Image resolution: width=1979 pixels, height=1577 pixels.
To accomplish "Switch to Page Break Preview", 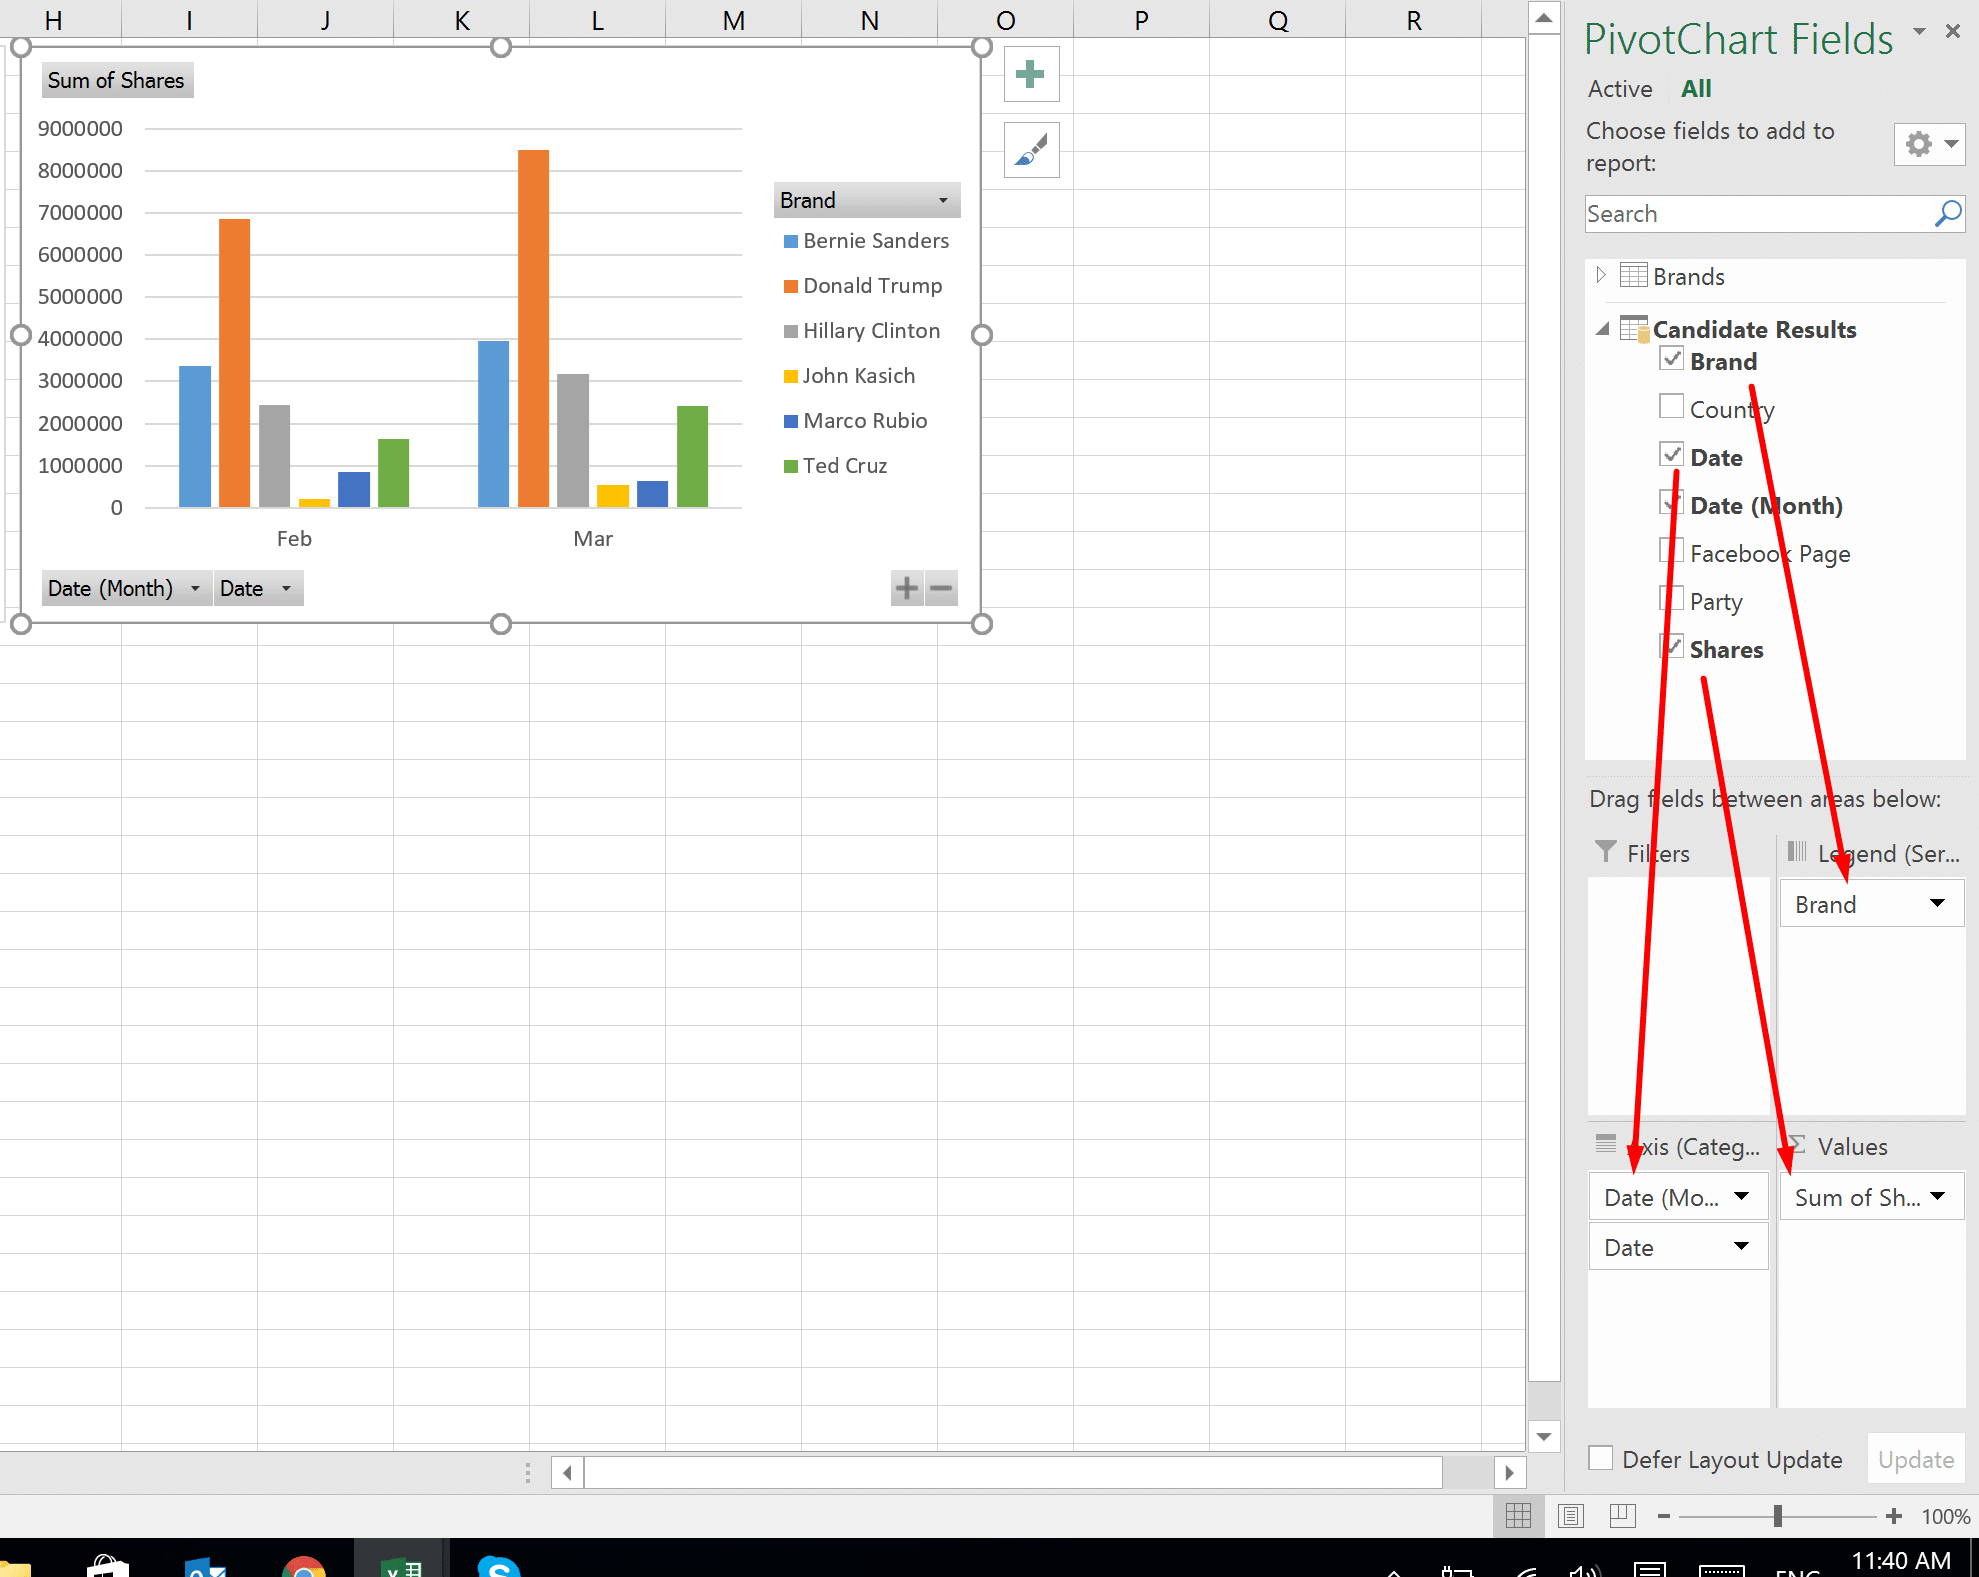I will (x=1622, y=1516).
